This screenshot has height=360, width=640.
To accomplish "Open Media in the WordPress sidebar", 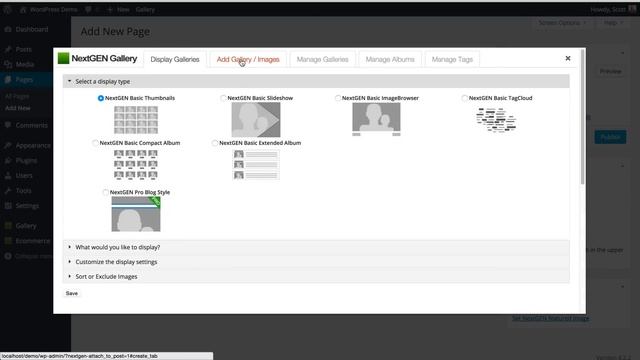I will pos(25,64).
